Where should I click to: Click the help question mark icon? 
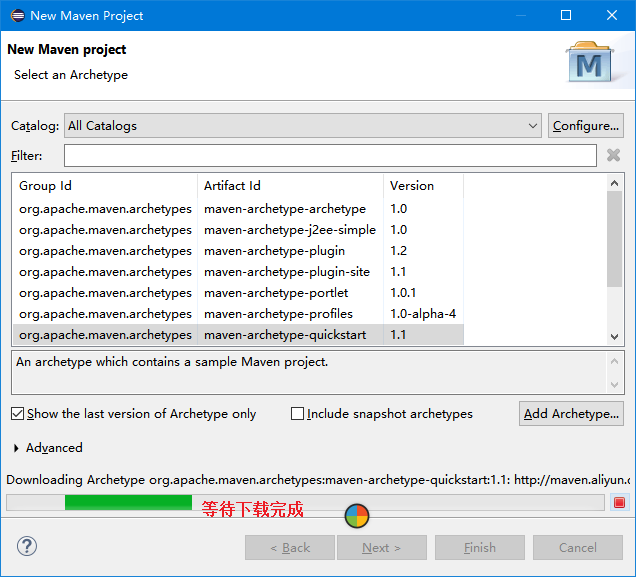pos(27,547)
